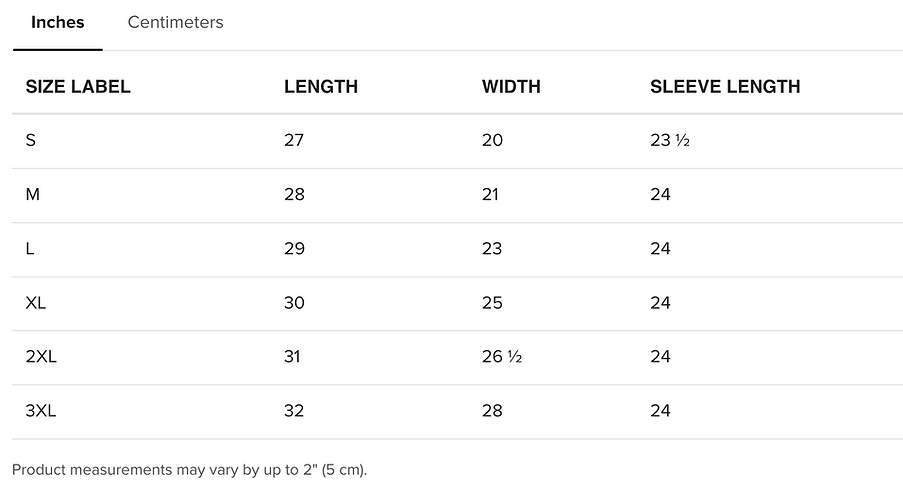Viewport: 903px width, 493px height.
Task: Click the WIDTH column header
Action: [511, 86]
